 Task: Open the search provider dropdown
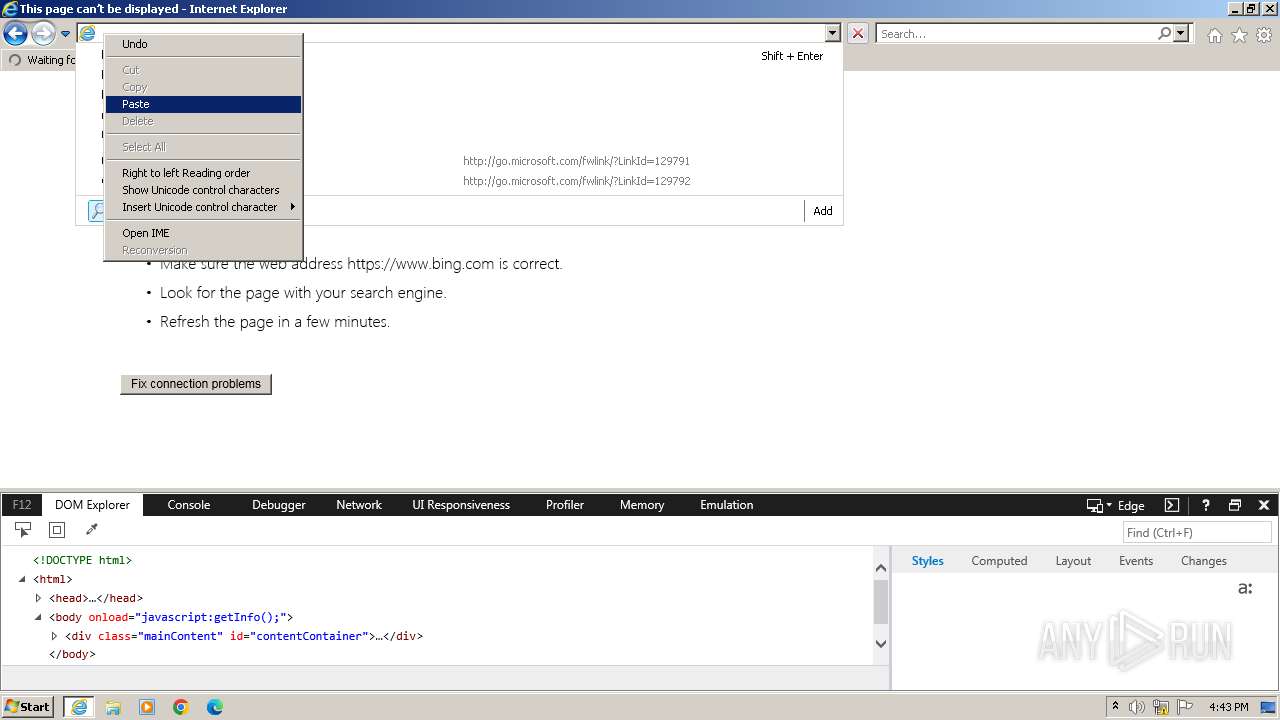[1182, 34]
